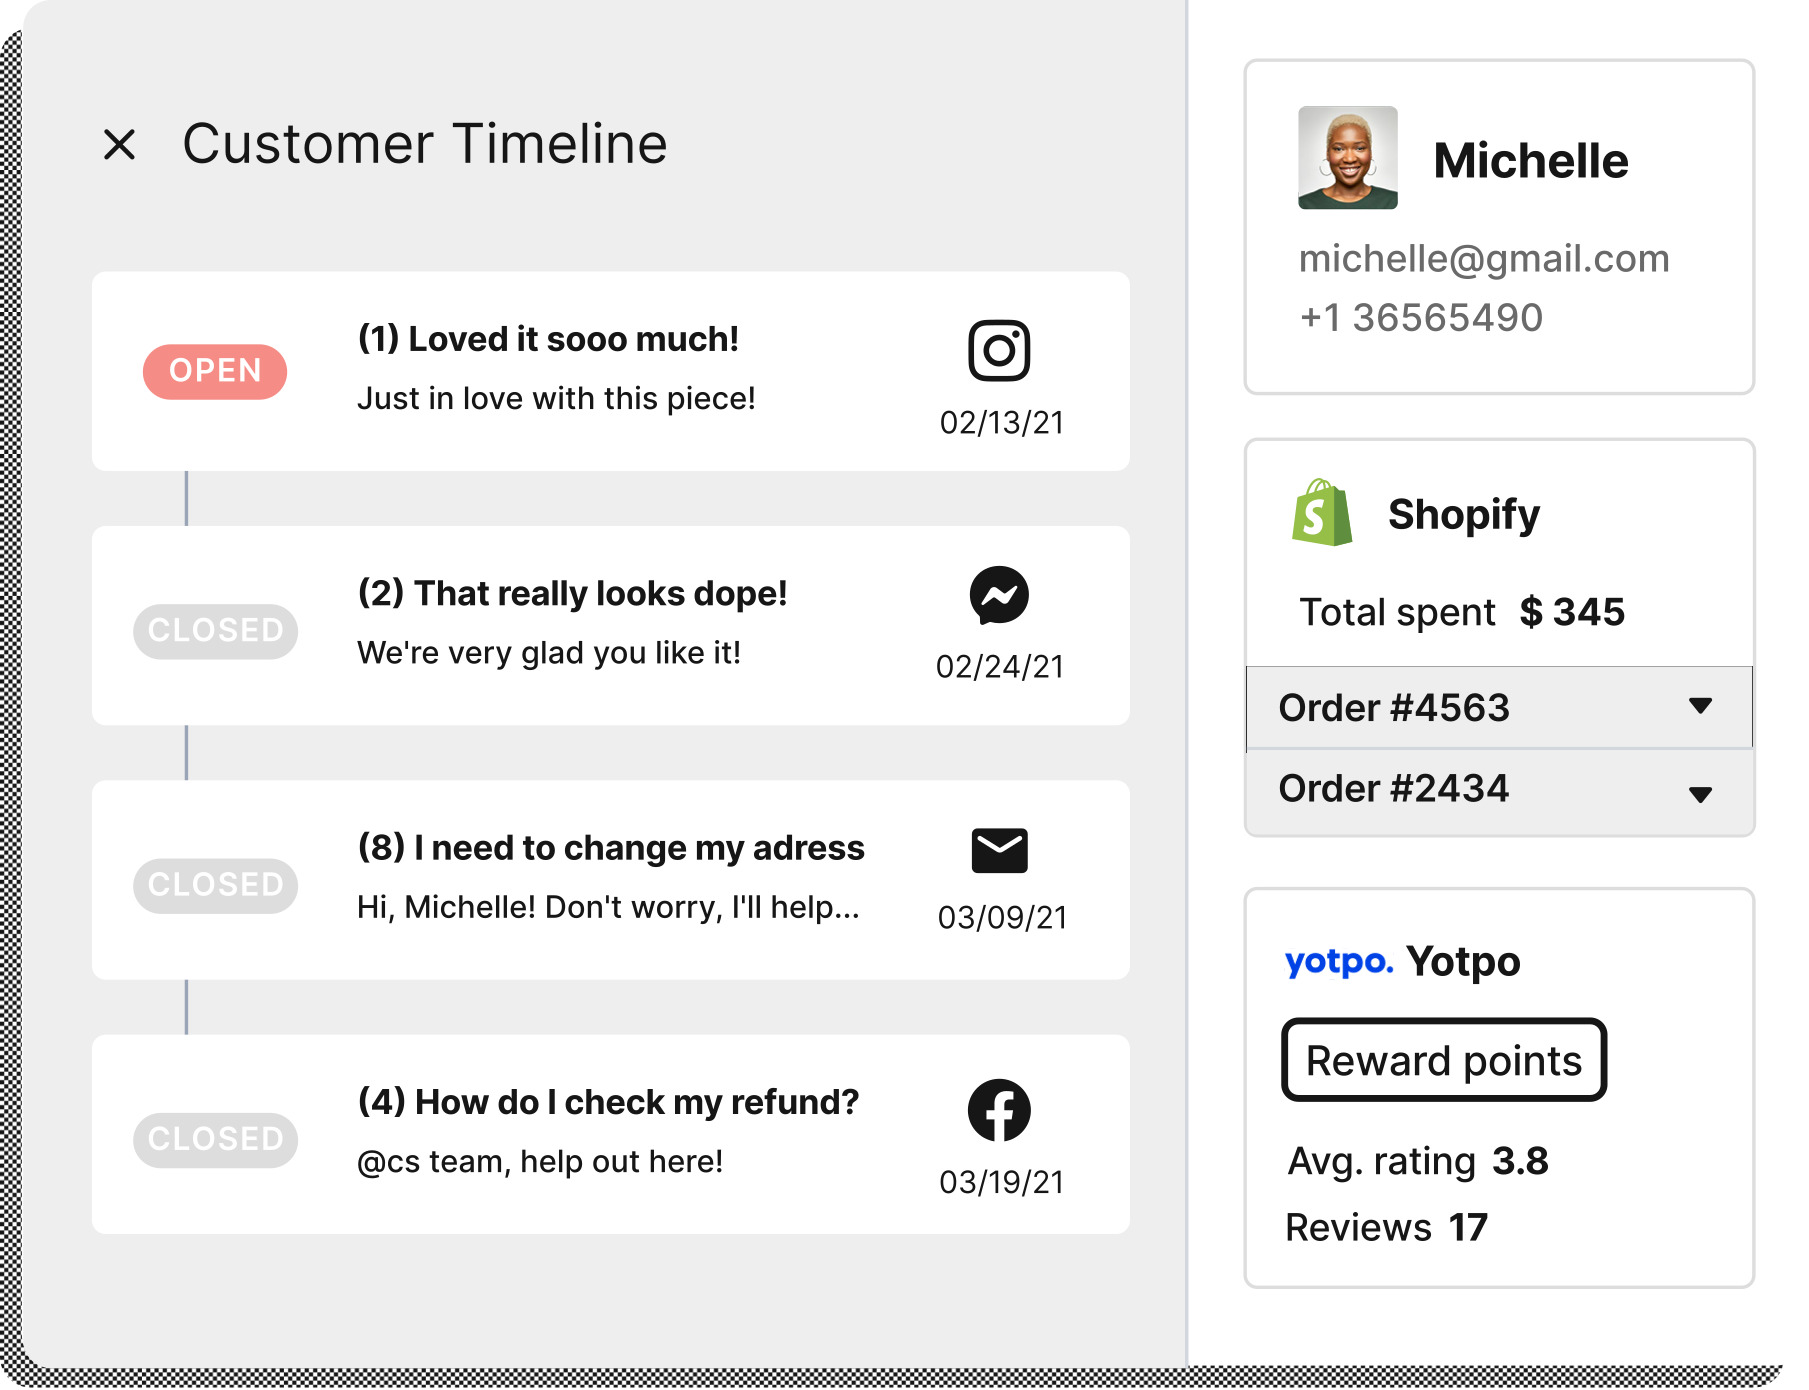Screen dimensions: 1809x1390
Task: Click the Facebook icon on refund conversation
Action: [998, 1110]
